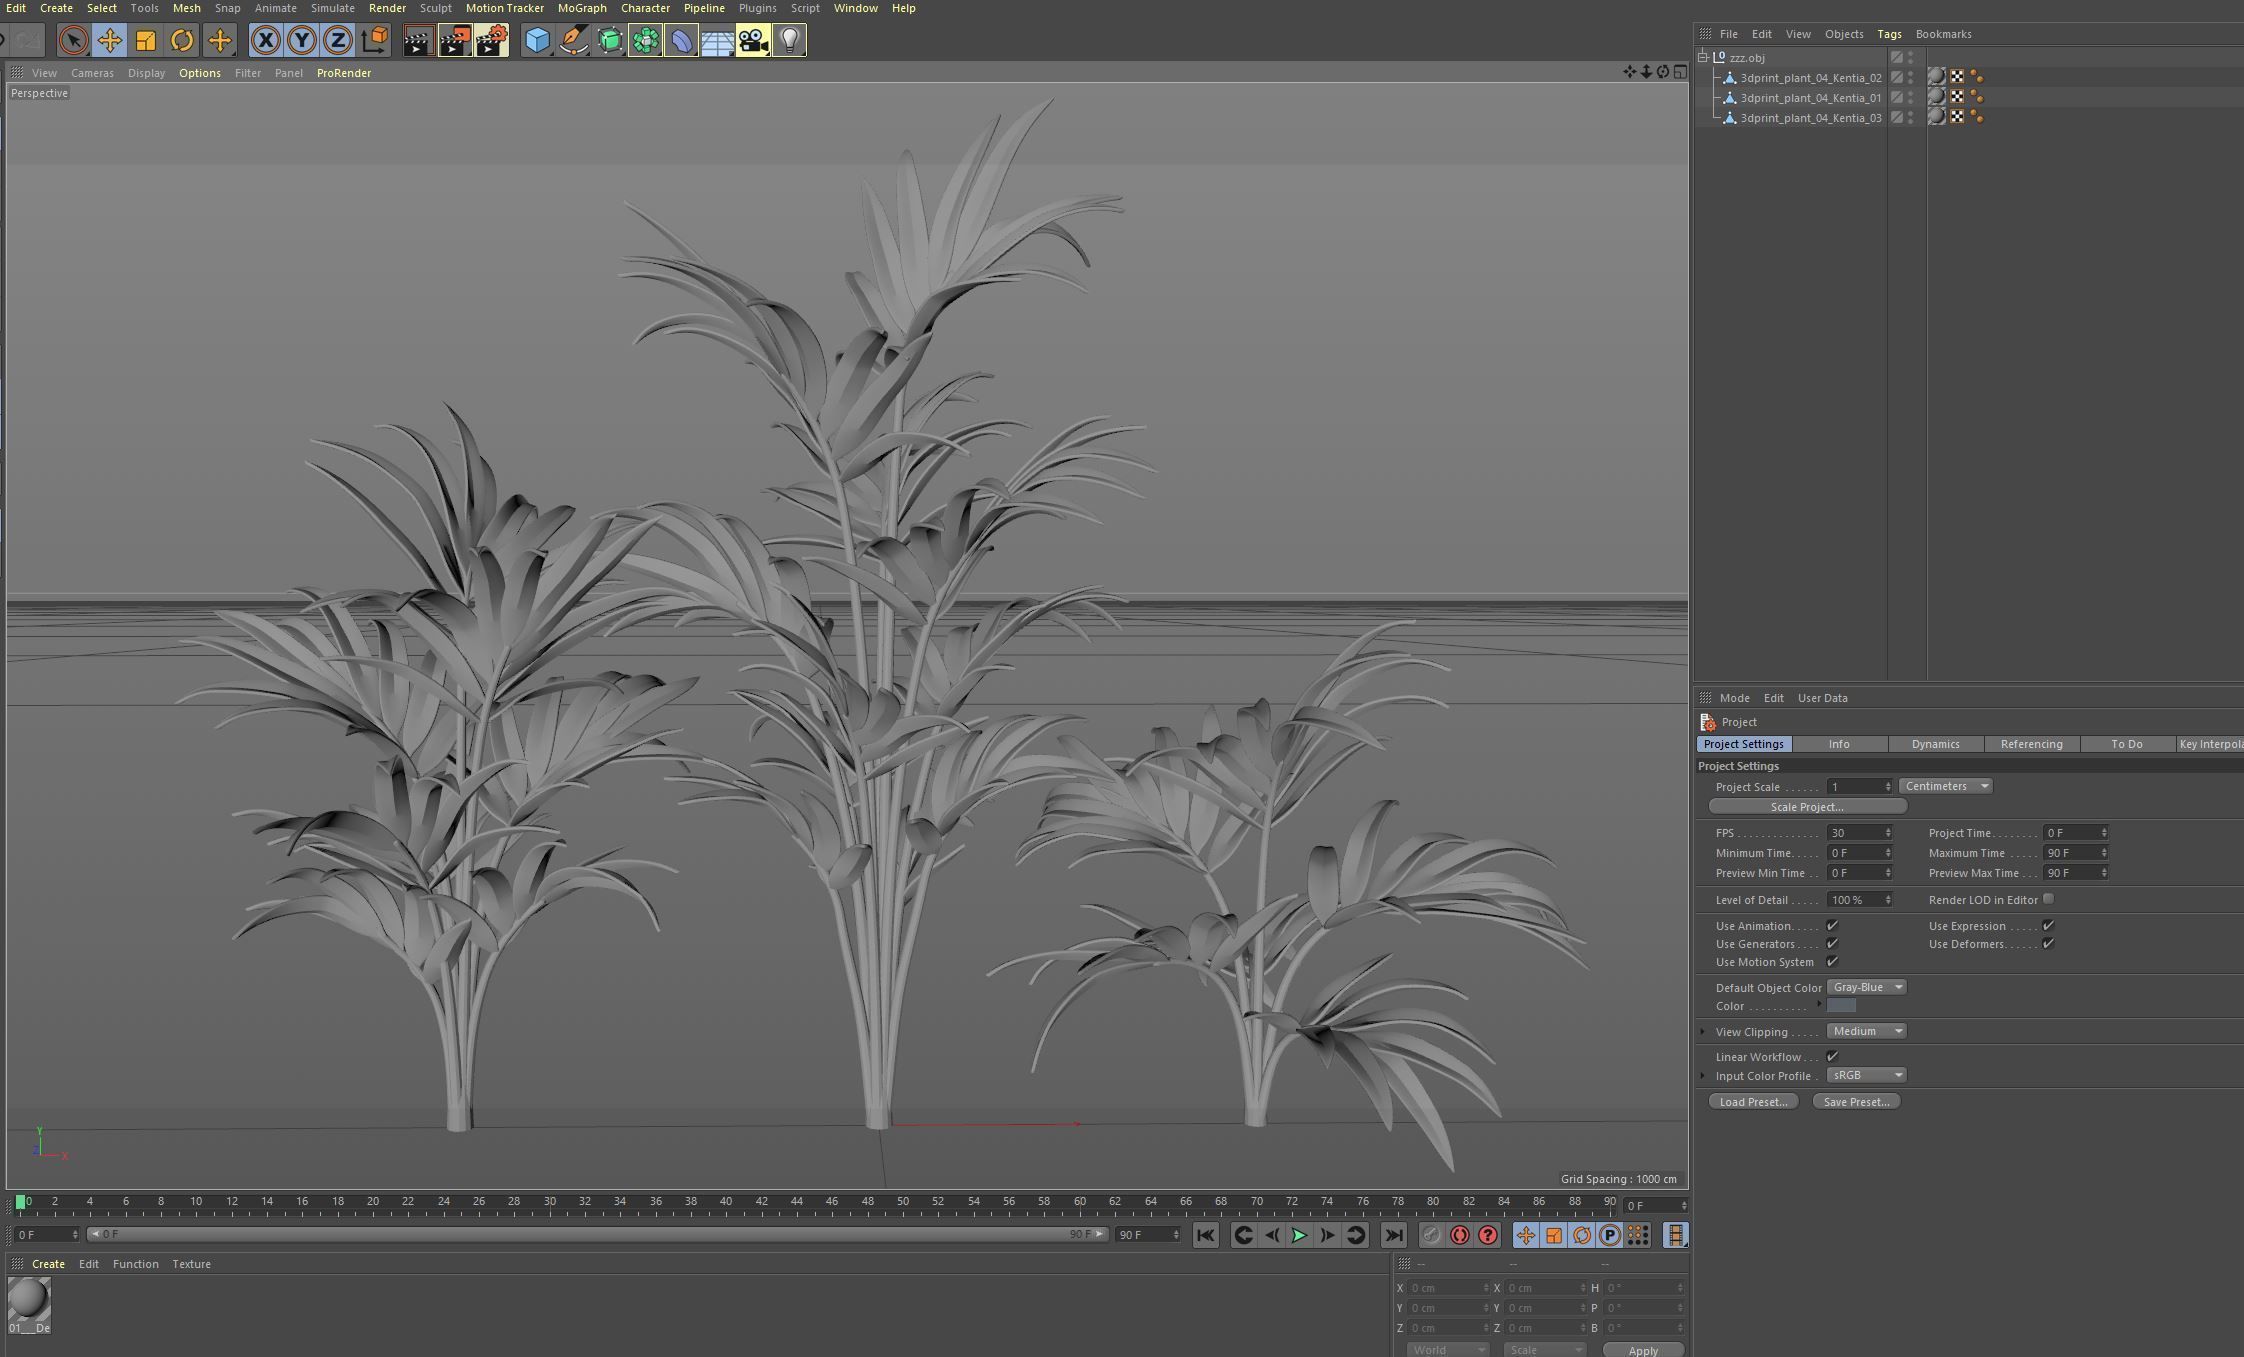Click the Light object icon
2244x1357 pixels.
pos(789,40)
